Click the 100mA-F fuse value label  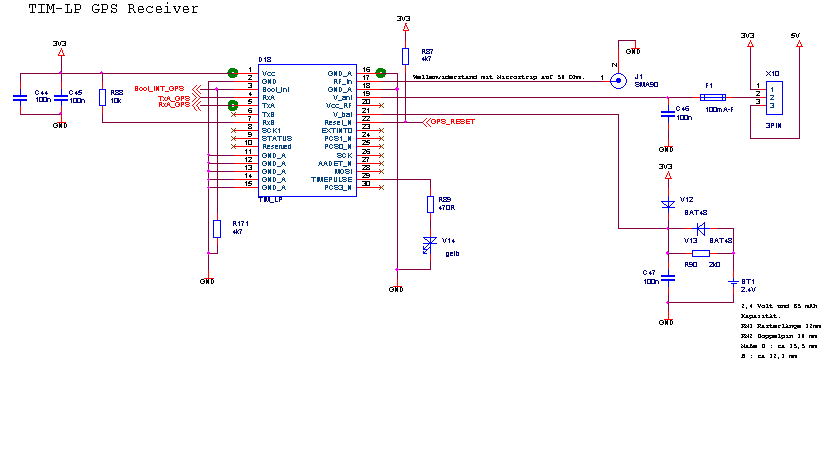pyautogui.click(x=719, y=110)
